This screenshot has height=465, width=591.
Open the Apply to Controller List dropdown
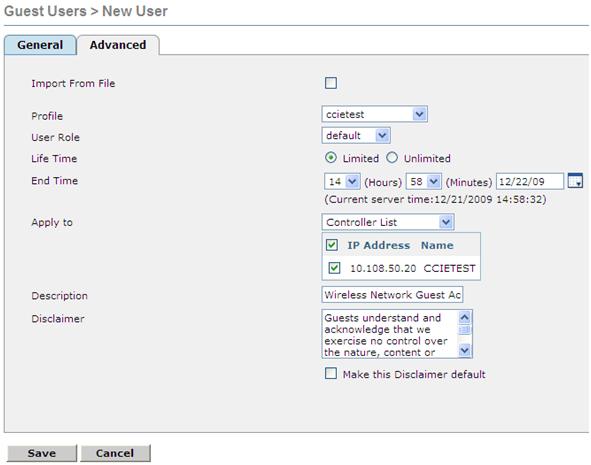click(388, 222)
